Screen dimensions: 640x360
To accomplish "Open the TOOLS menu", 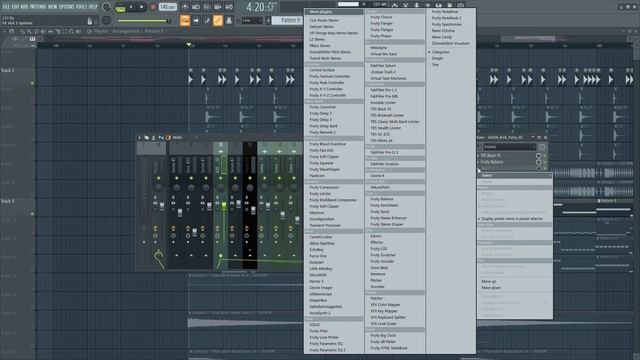I will [82, 7].
